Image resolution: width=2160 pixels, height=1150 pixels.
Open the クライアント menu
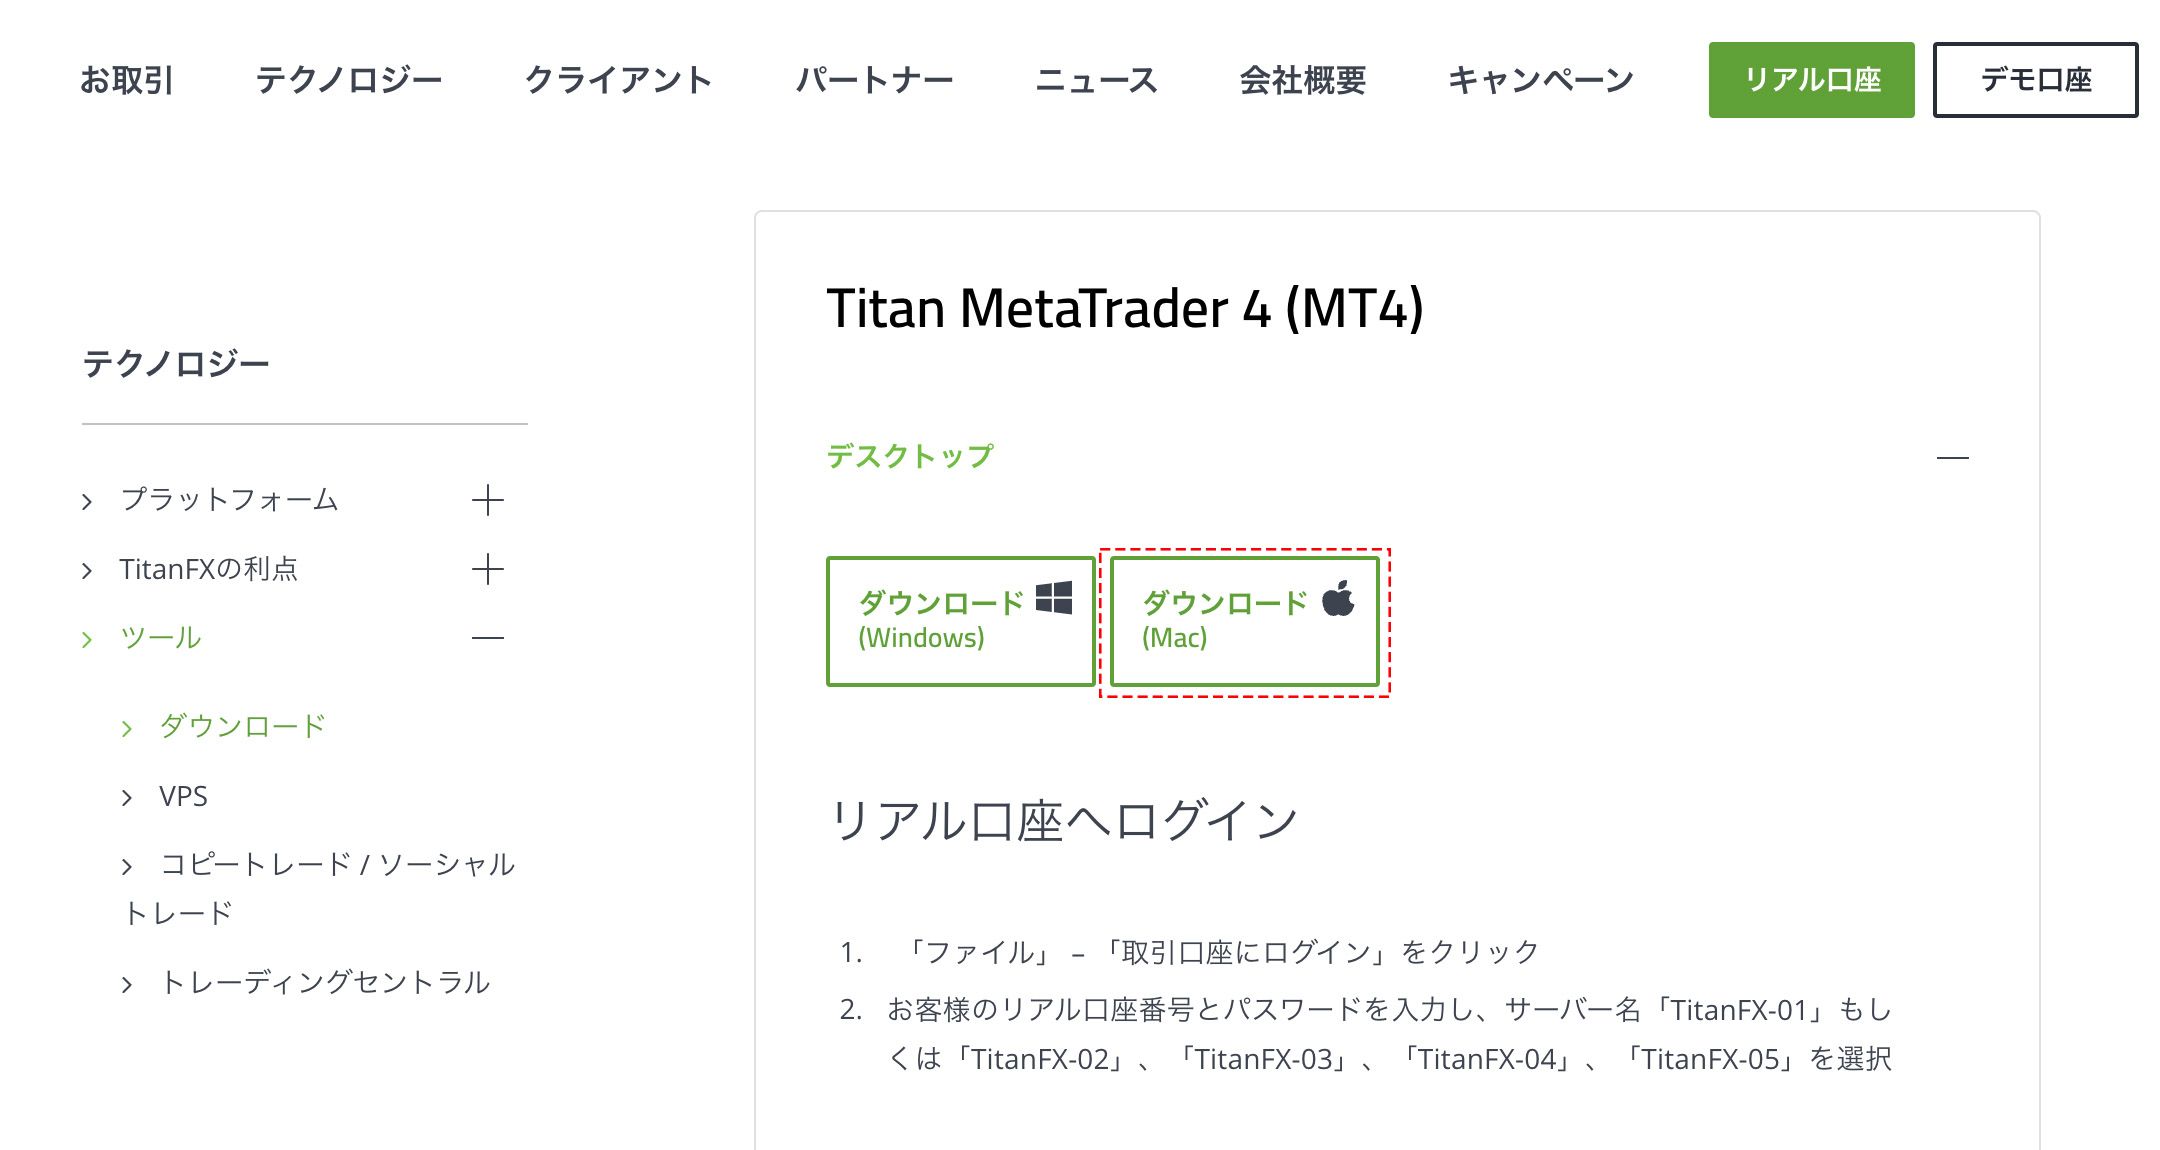[619, 81]
